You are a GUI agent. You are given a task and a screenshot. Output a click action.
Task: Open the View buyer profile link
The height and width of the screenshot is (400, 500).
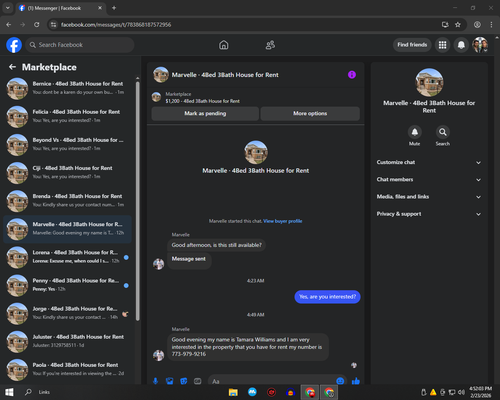[283, 221]
